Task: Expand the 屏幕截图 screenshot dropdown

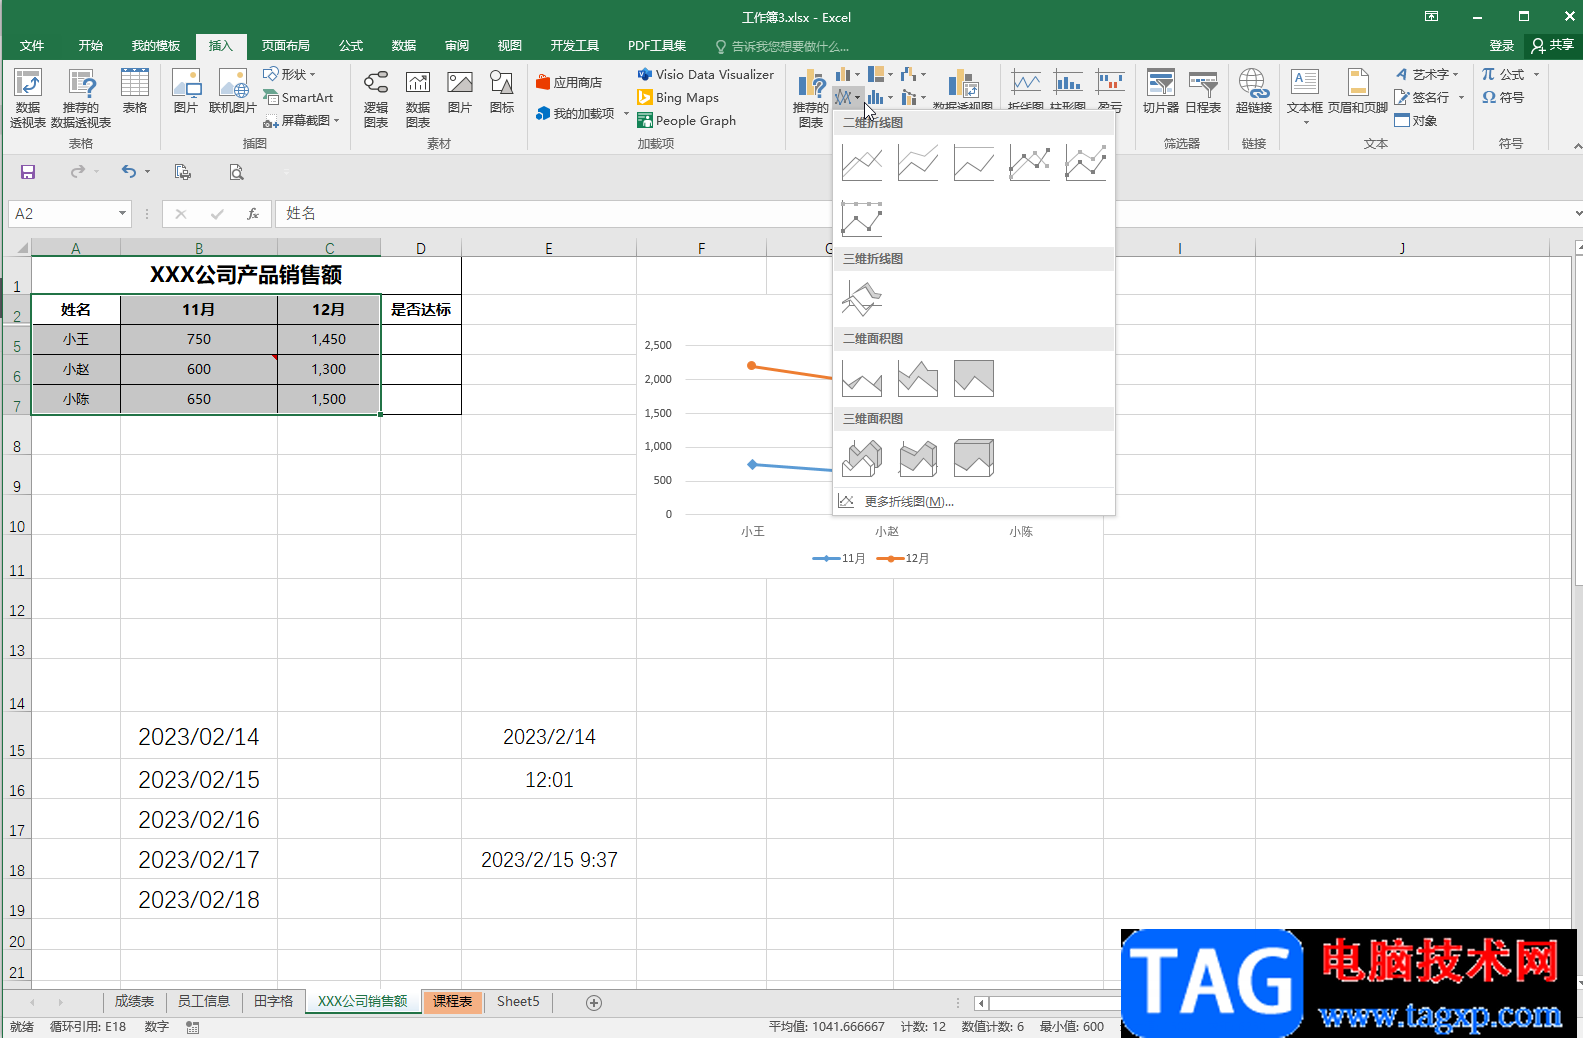Action: [x=337, y=120]
